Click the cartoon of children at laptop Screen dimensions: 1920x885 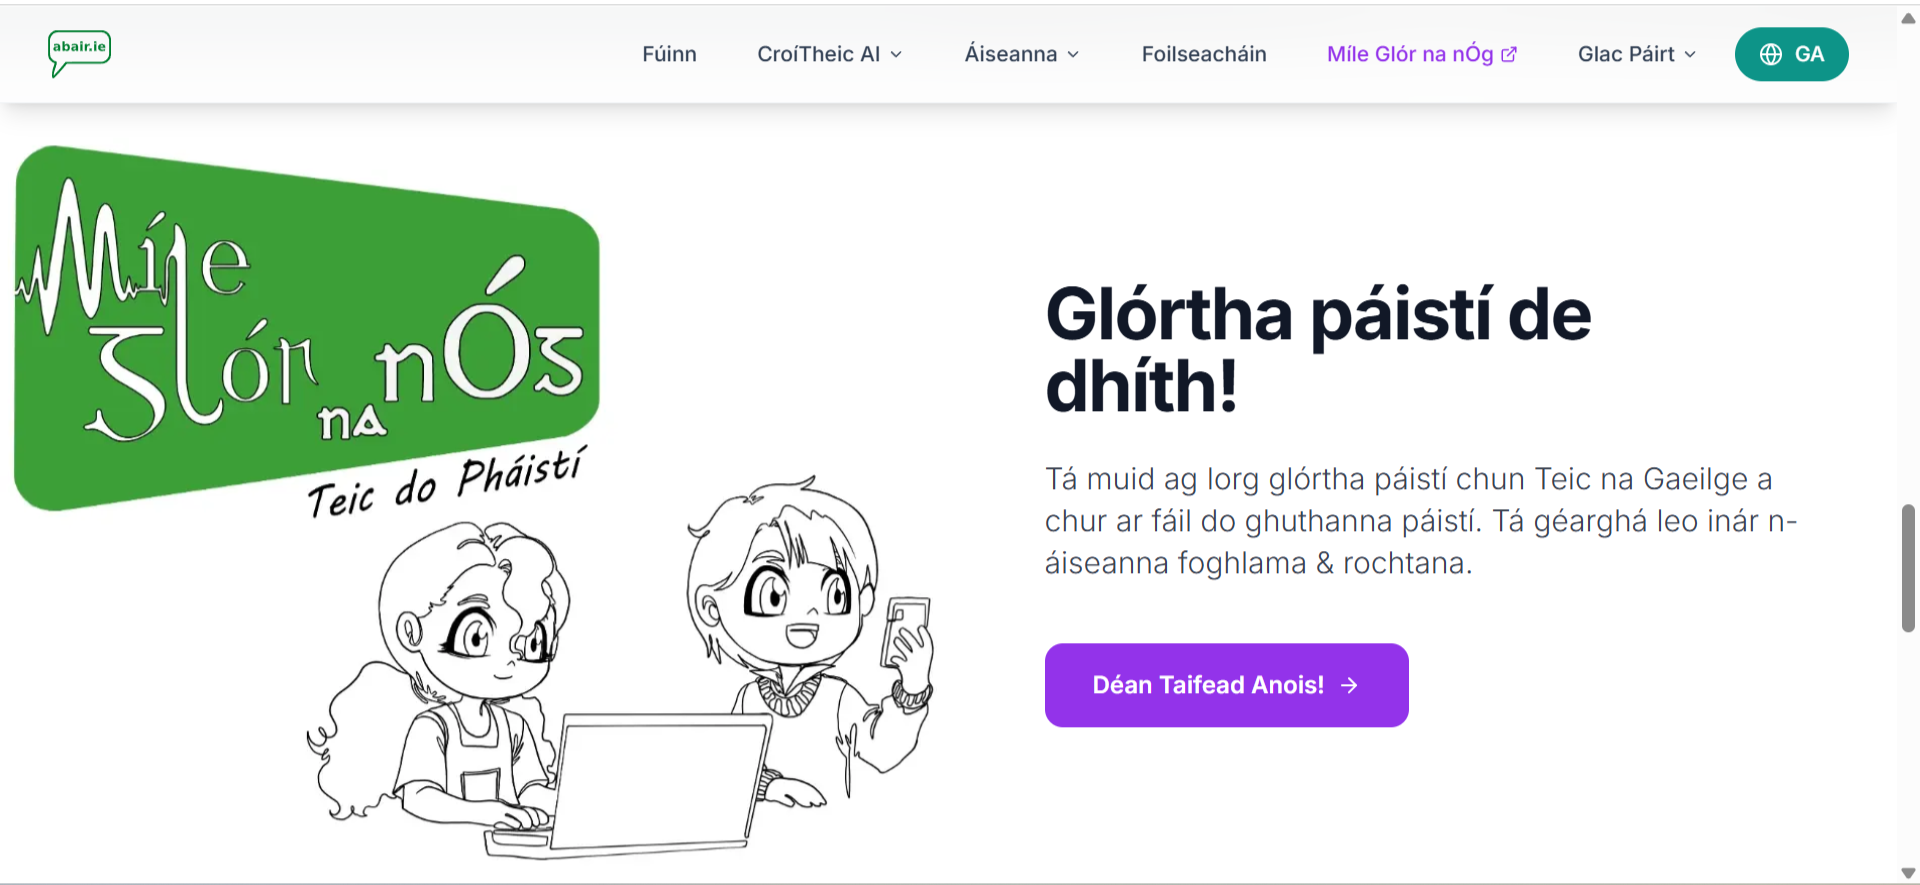[620, 668]
